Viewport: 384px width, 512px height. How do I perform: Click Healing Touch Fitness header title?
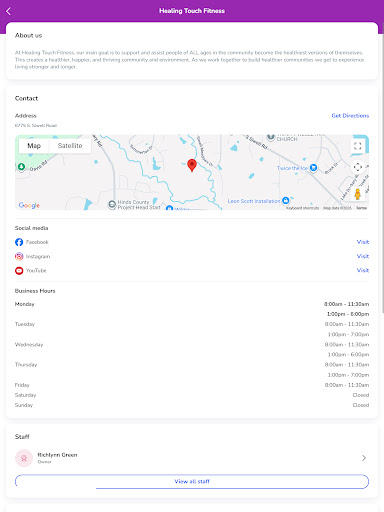click(x=192, y=11)
